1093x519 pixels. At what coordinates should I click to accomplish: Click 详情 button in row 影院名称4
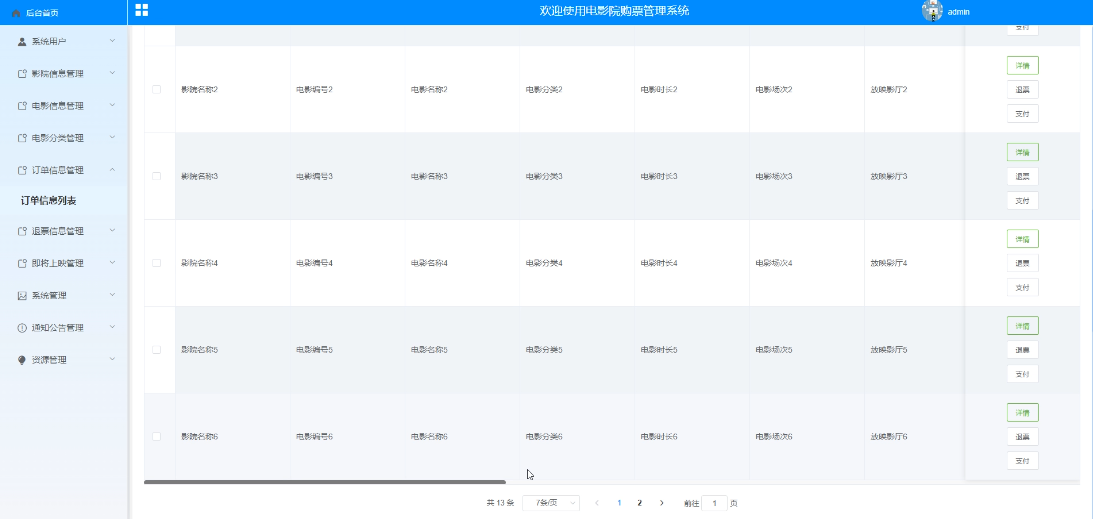[1023, 239]
